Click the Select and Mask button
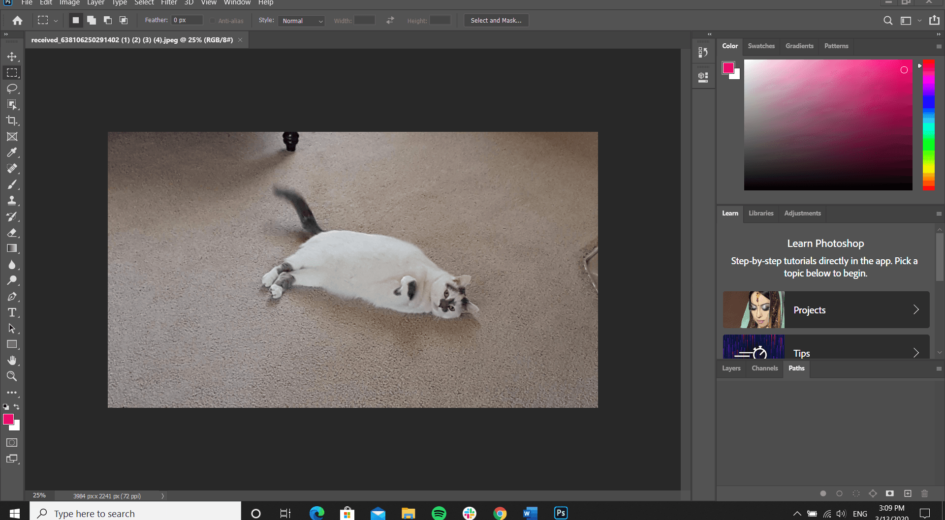Screen dimensions: 945x520 pos(495,20)
